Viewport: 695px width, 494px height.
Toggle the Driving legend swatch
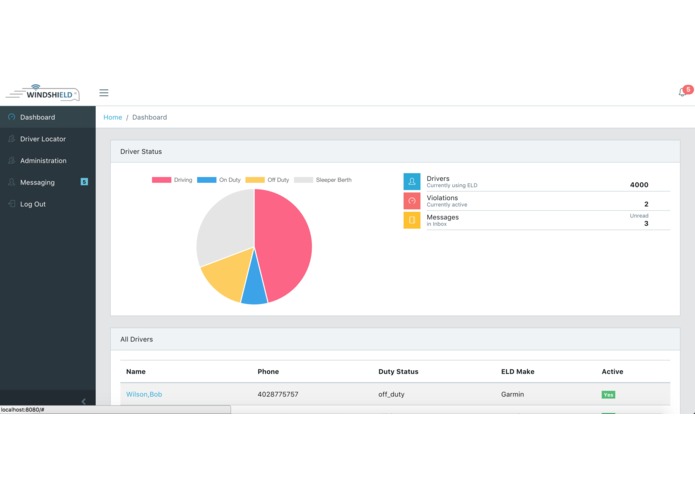[x=161, y=180]
